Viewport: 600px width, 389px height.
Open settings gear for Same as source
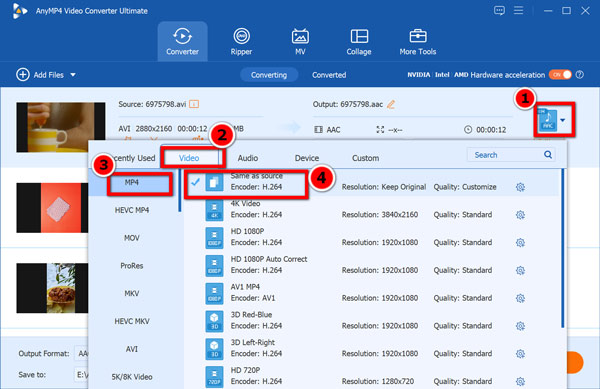pyautogui.click(x=520, y=187)
